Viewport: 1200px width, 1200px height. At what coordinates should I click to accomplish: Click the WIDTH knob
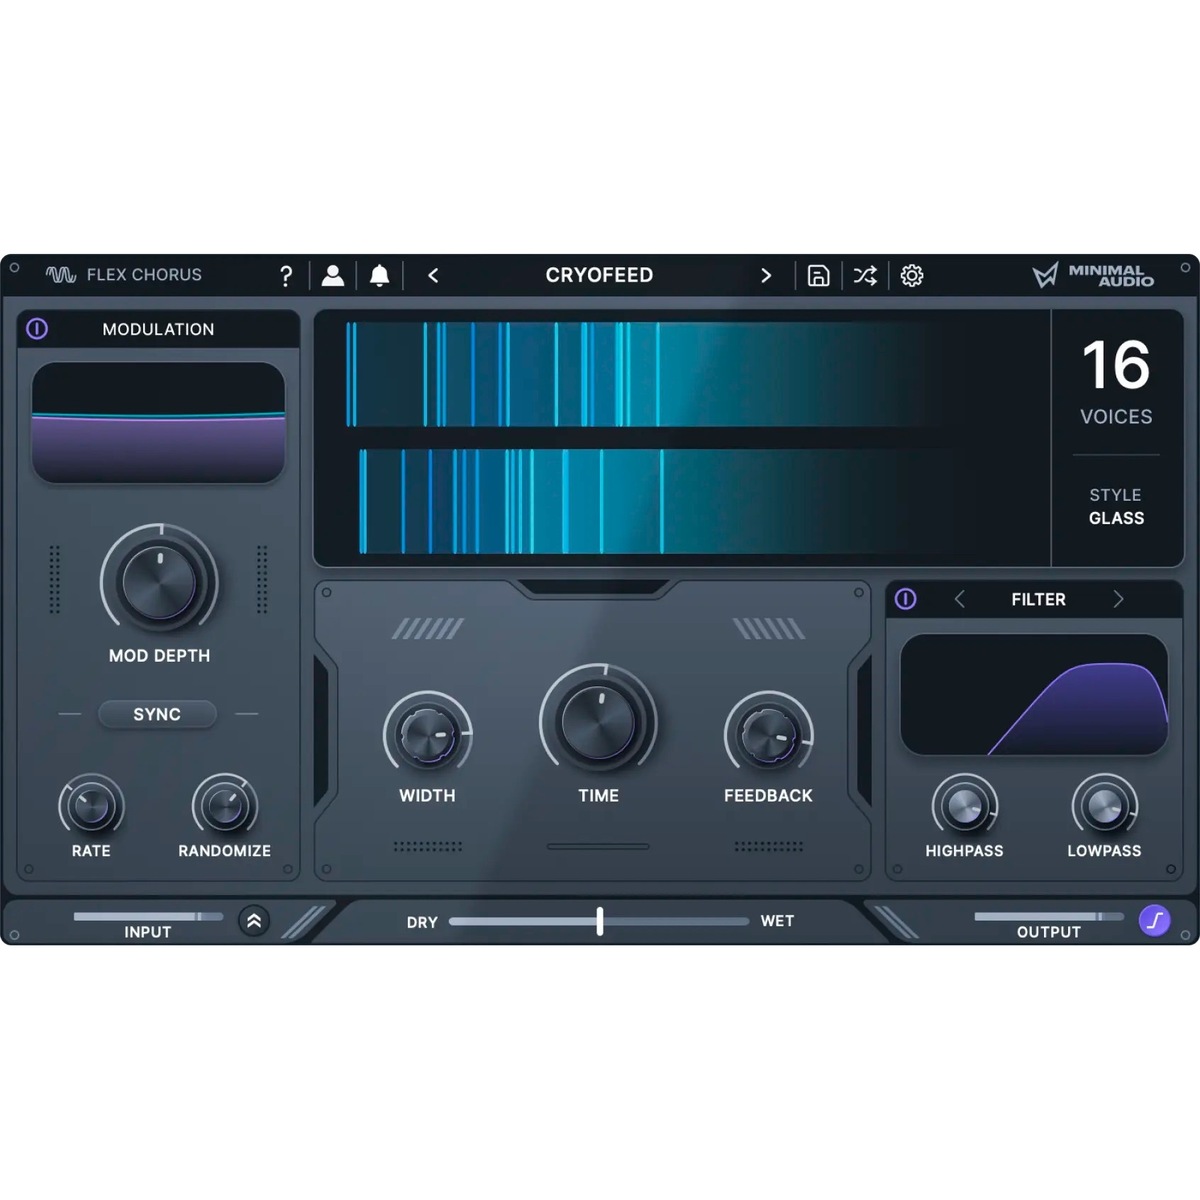pos(427,735)
